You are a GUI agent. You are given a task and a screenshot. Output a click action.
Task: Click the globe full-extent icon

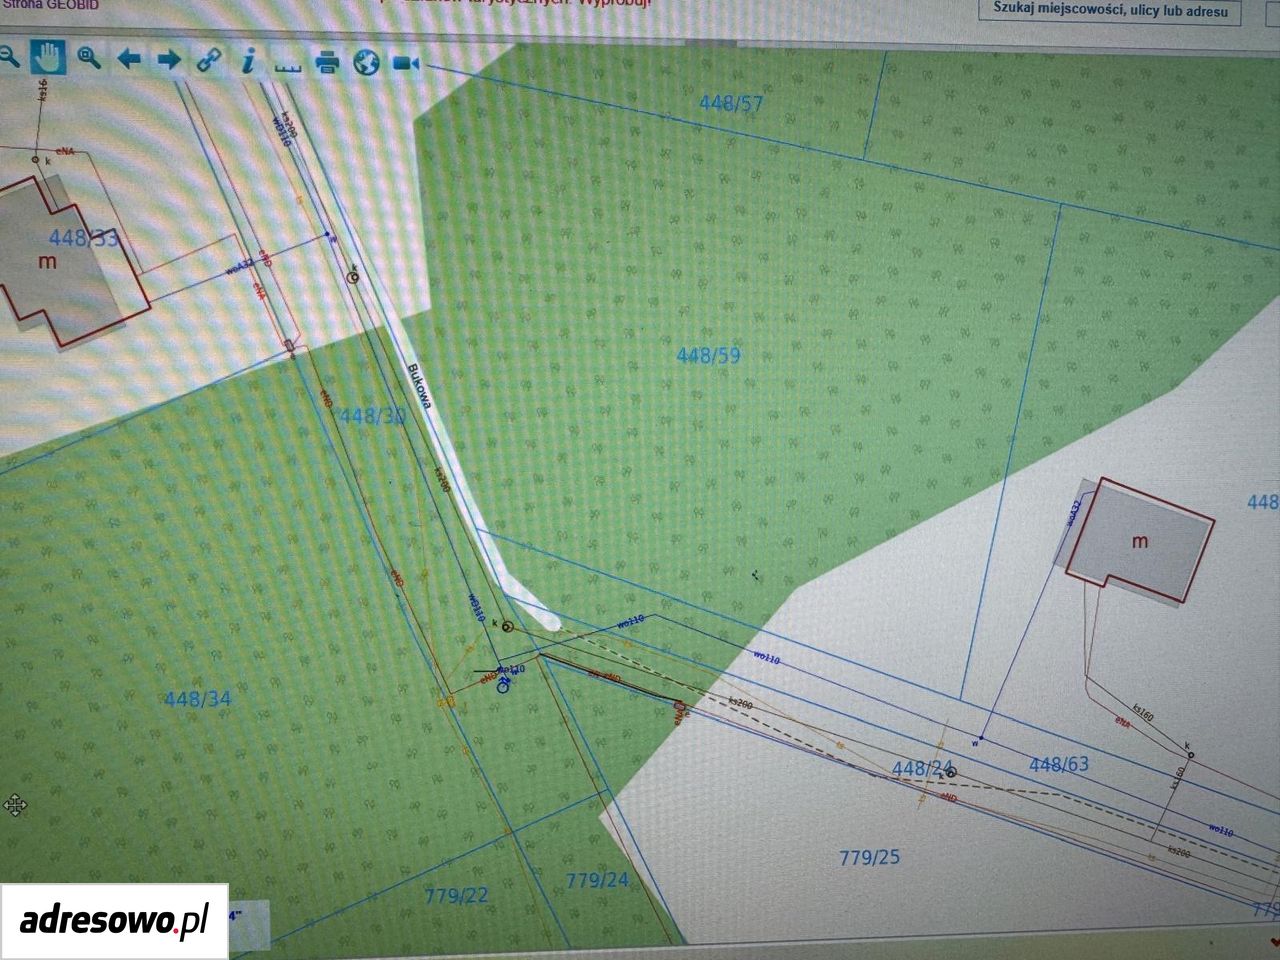pyautogui.click(x=367, y=63)
